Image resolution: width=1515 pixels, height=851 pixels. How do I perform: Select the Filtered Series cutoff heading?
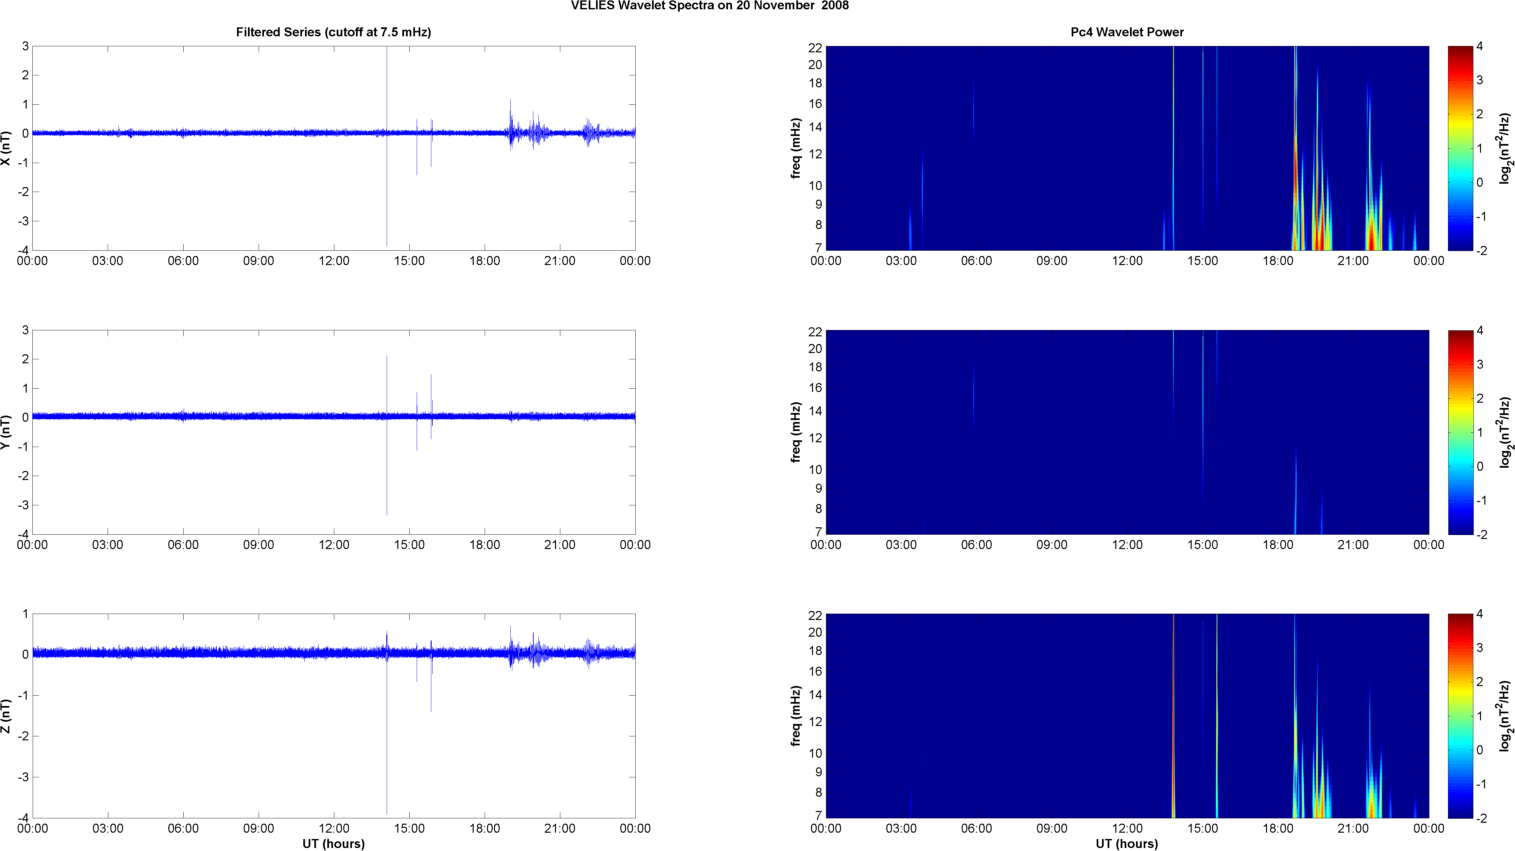(333, 32)
